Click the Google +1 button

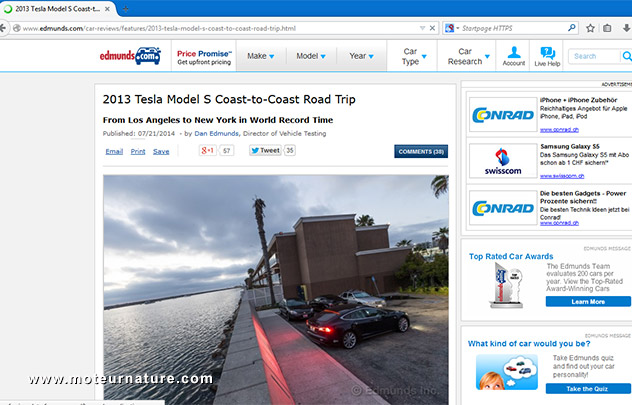[x=208, y=151]
